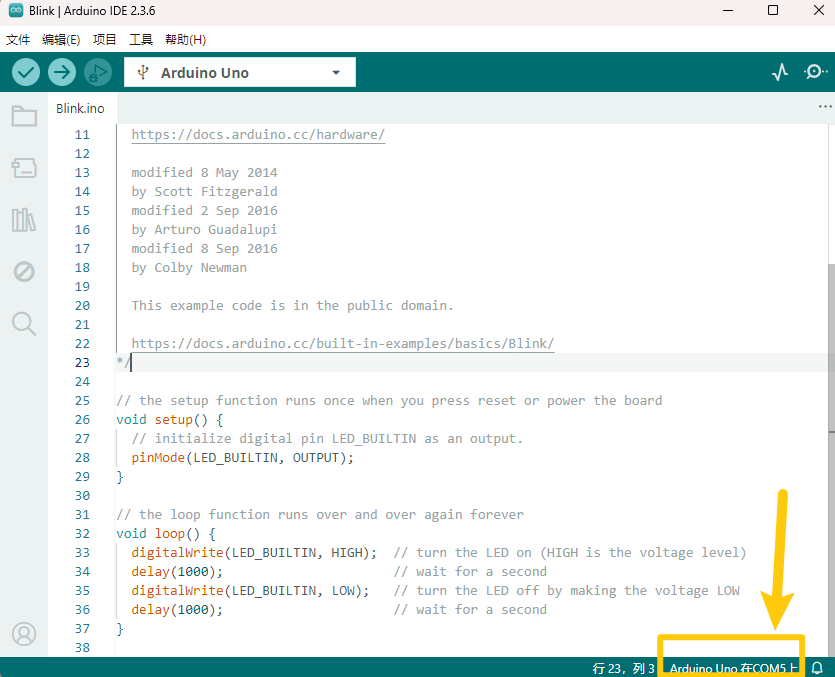Click on 'void setup() {' line
Viewport: 835px width, 677px height.
(x=169, y=420)
